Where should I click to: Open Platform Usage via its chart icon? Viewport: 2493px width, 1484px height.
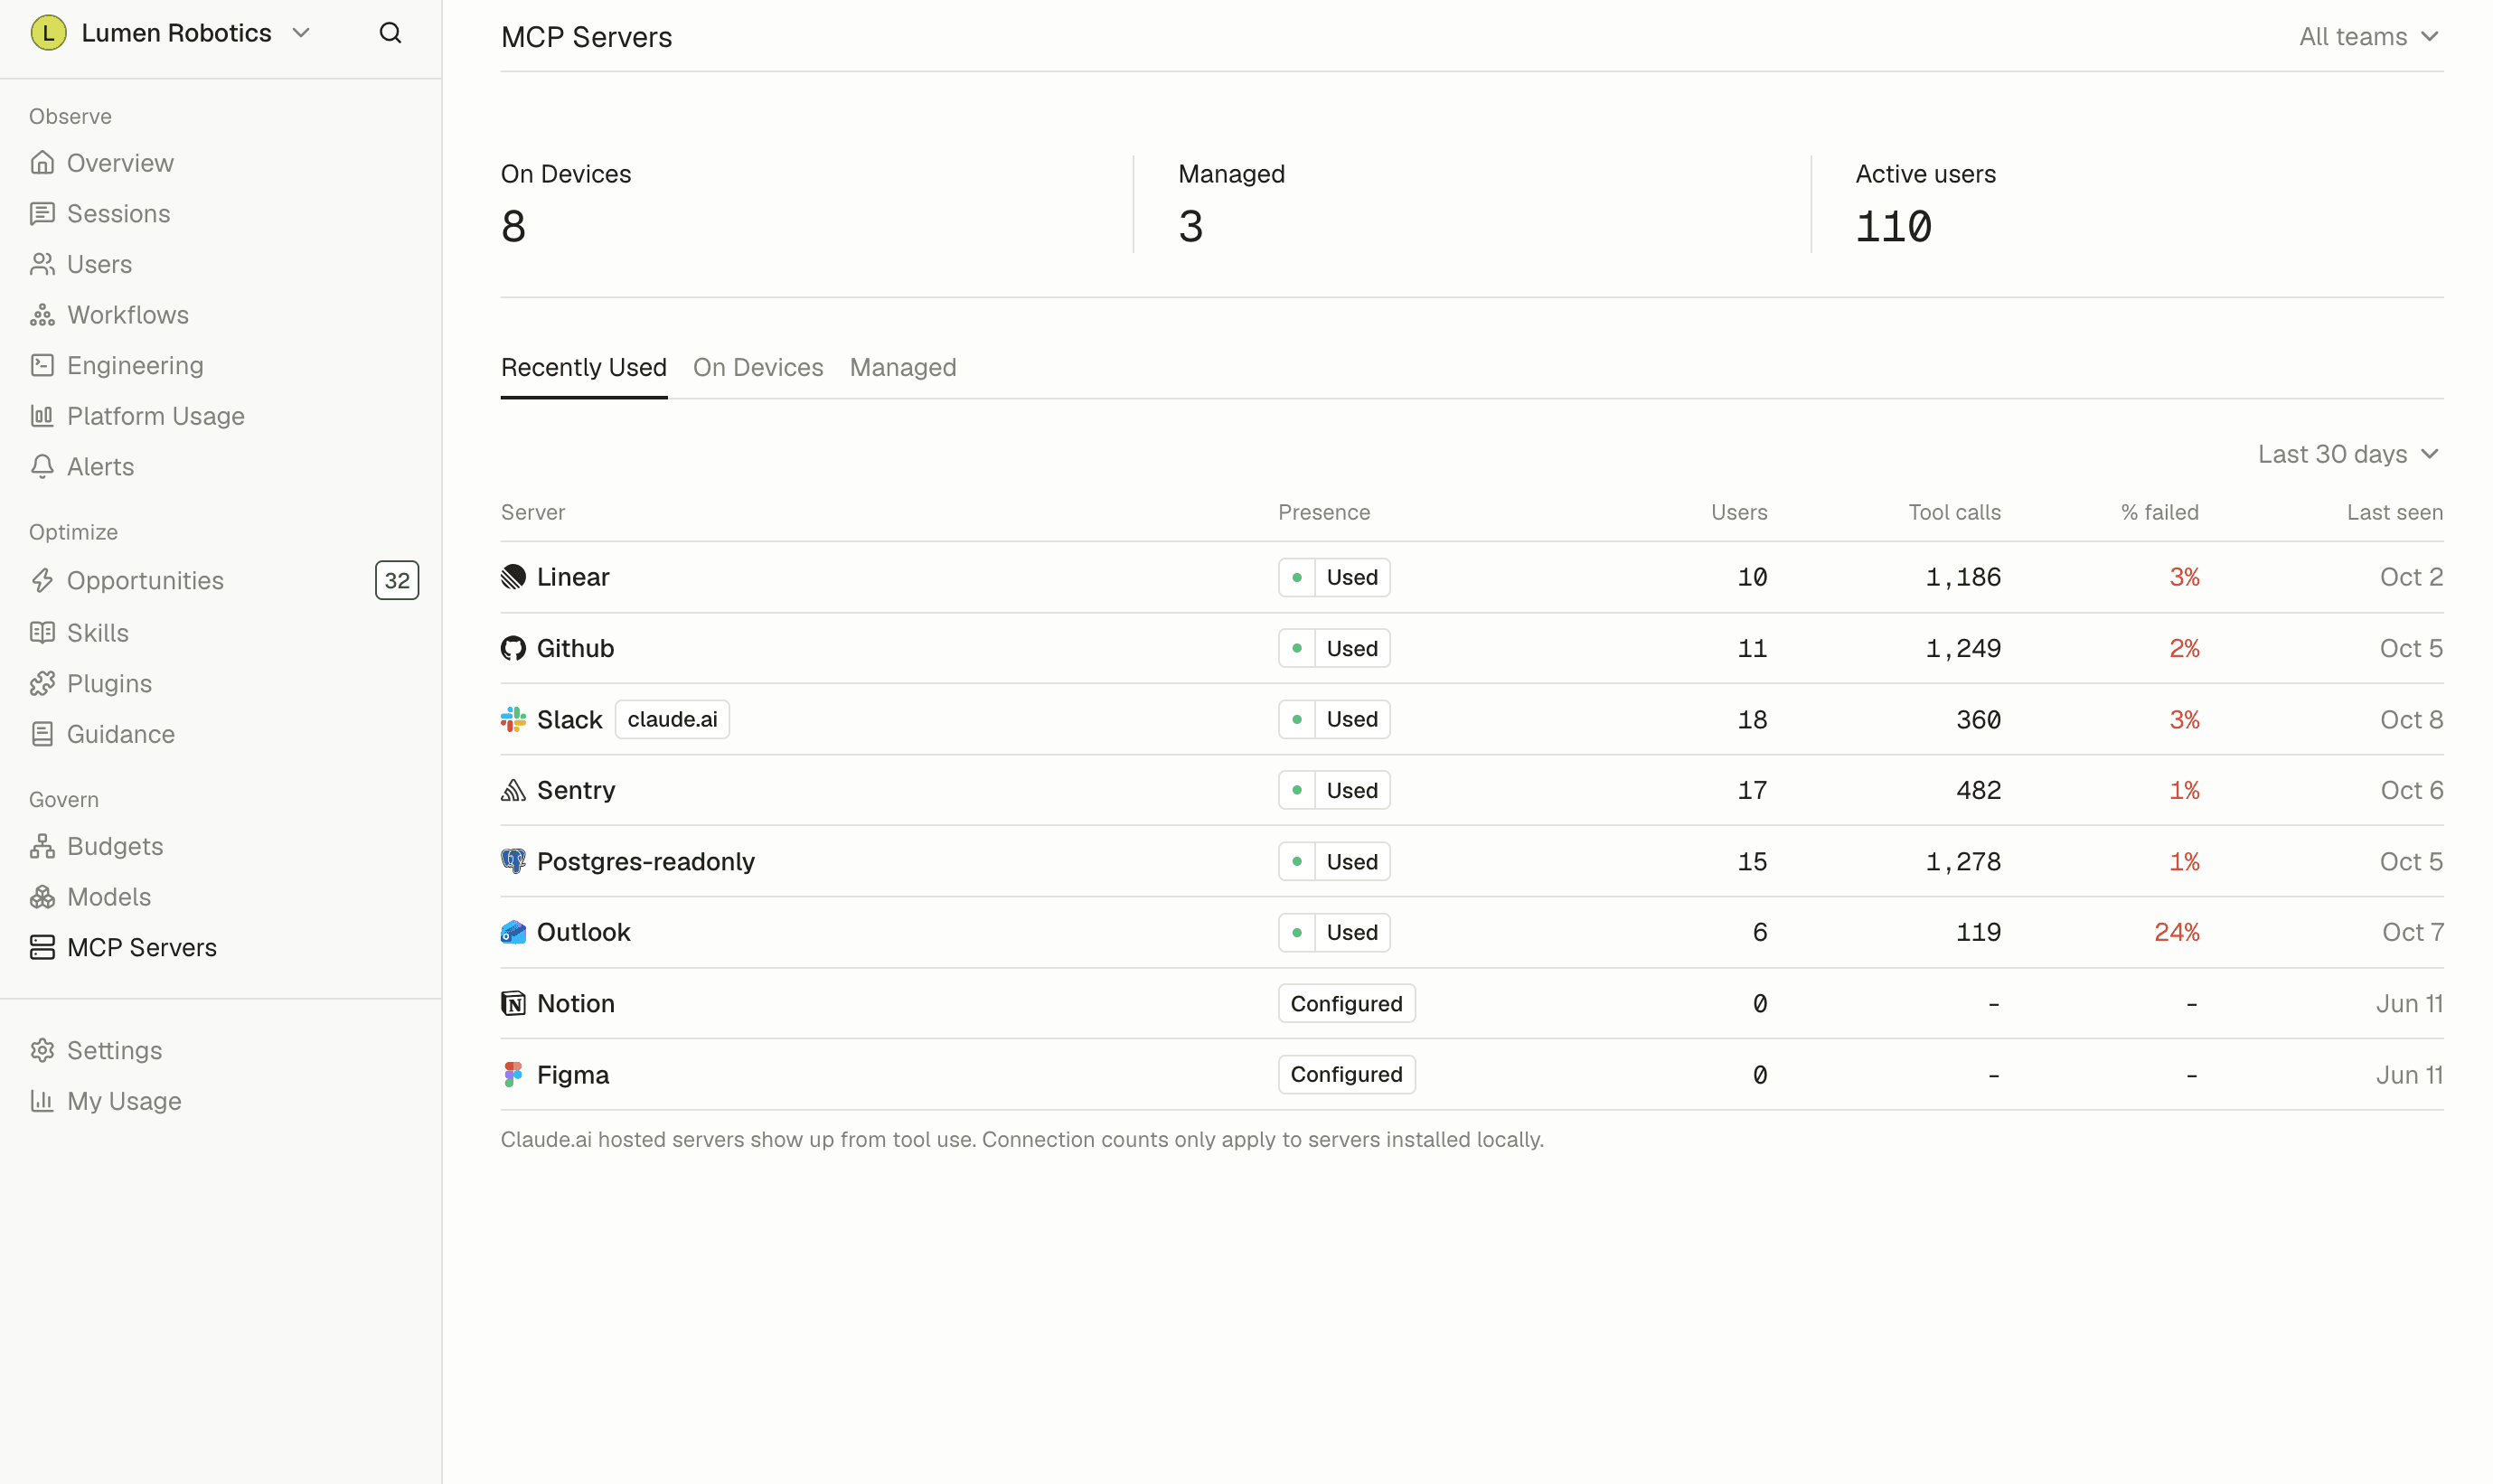pos(42,416)
